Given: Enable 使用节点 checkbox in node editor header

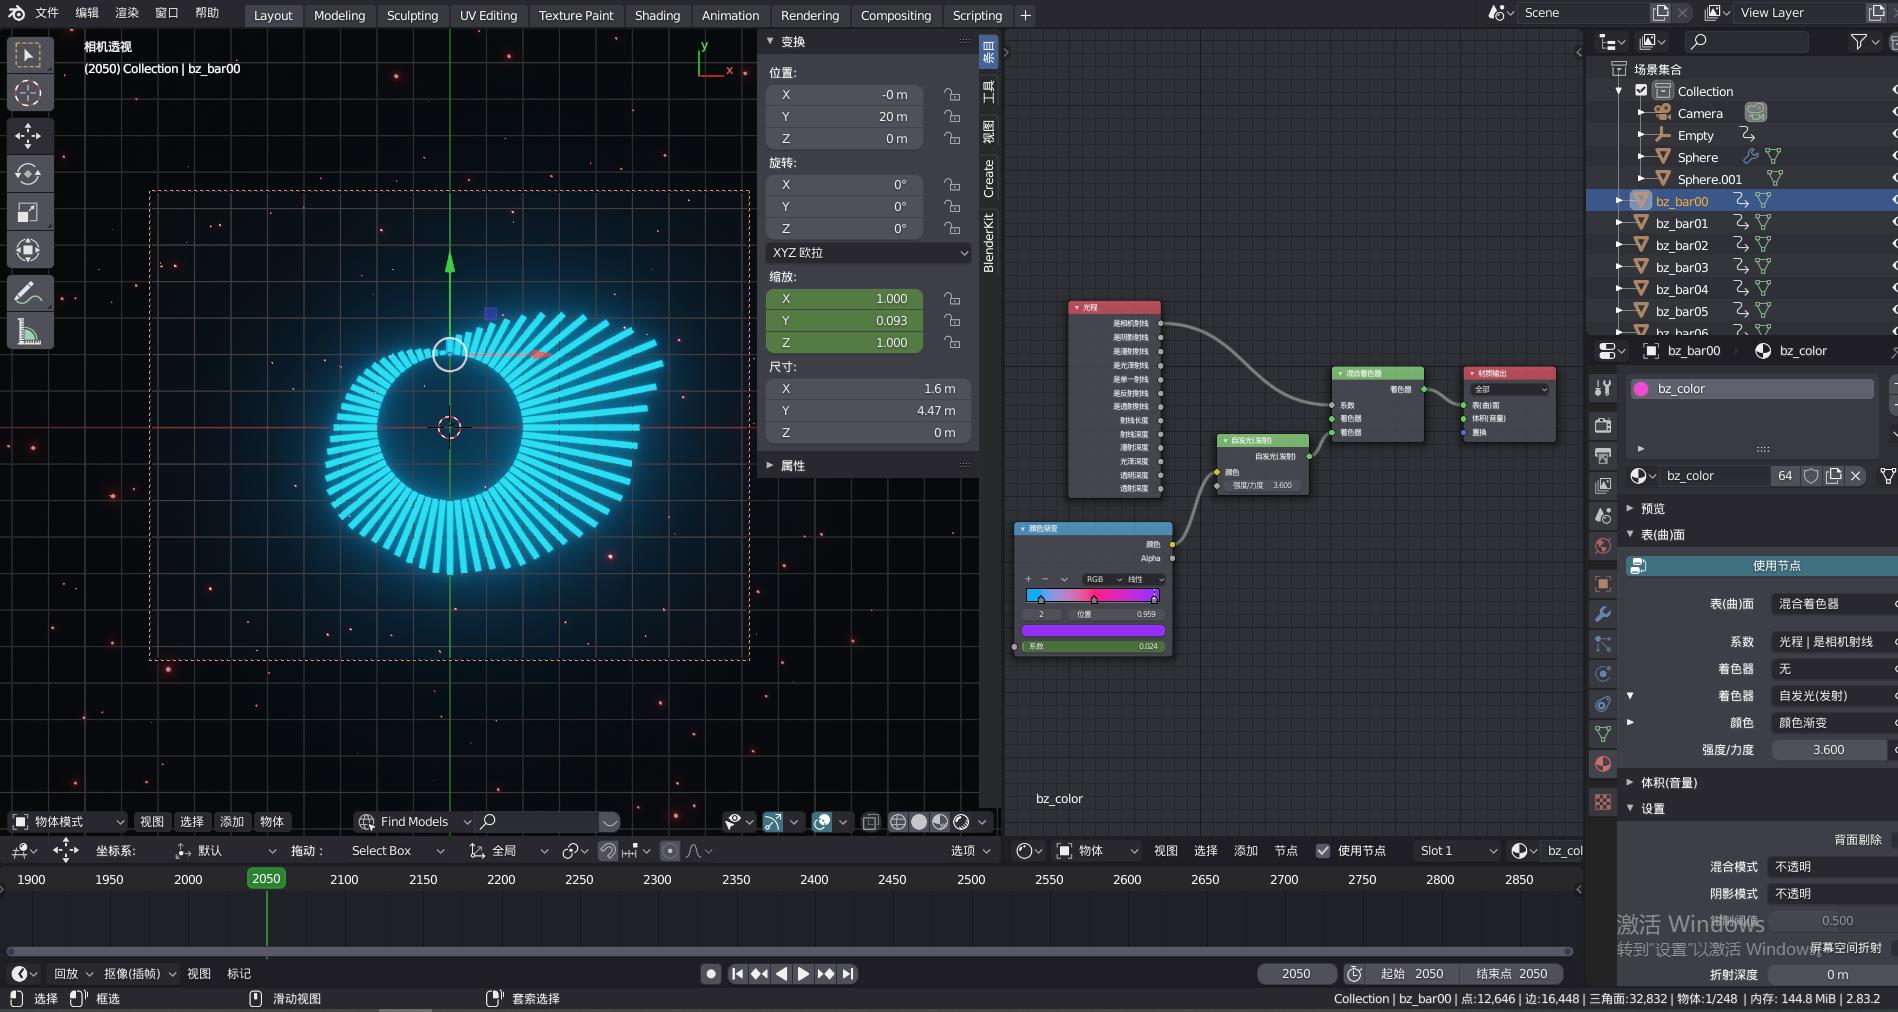Looking at the screenshot, I should pos(1325,851).
